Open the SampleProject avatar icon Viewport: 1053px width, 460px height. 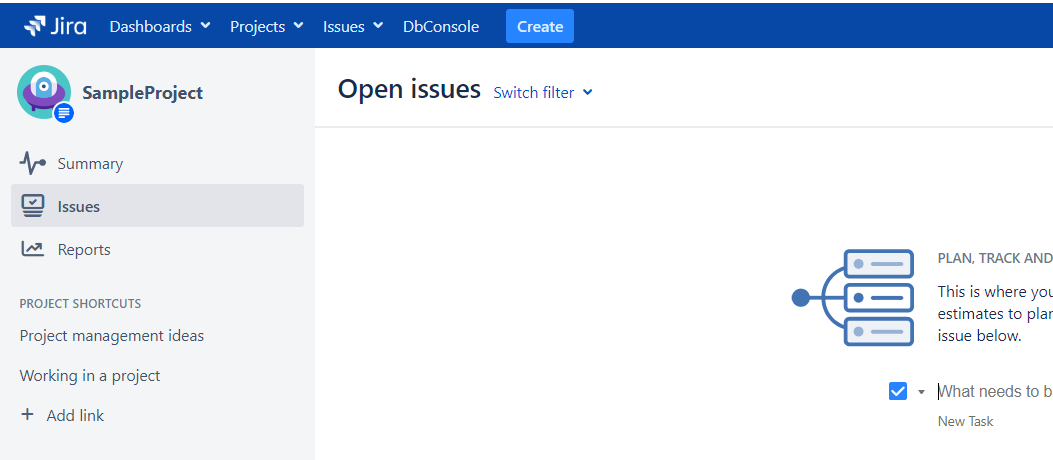44,92
